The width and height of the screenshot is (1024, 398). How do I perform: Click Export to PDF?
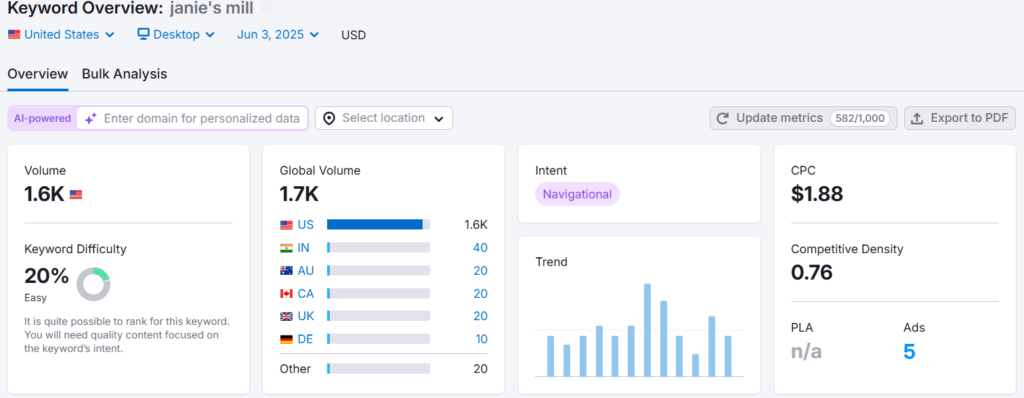(959, 118)
